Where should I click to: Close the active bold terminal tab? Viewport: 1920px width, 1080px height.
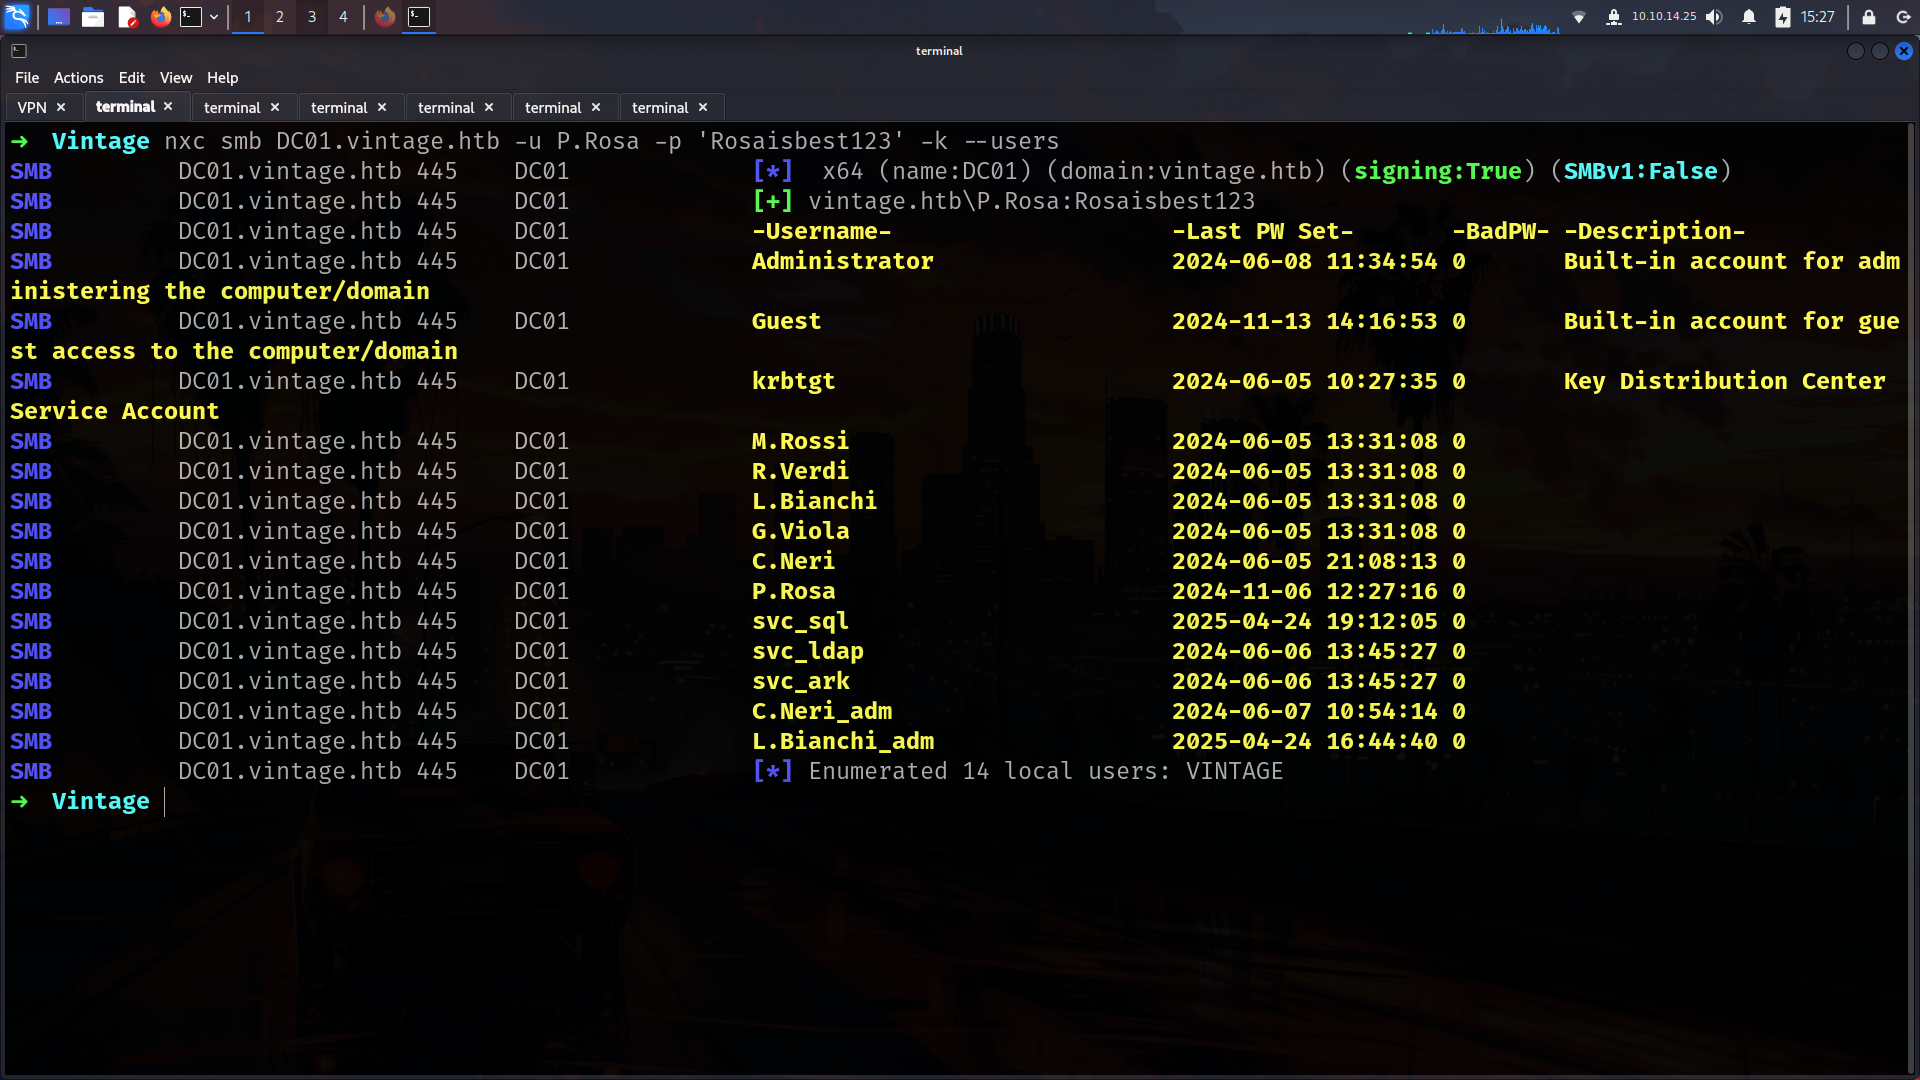coord(168,106)
